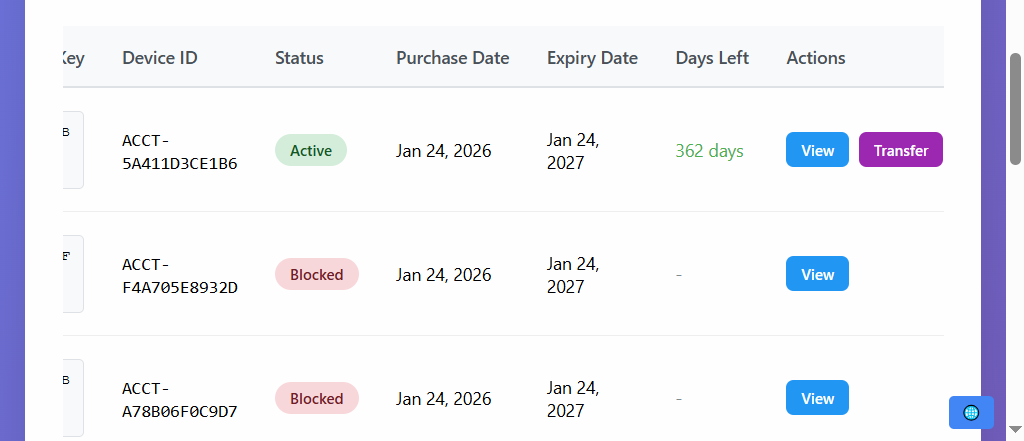Select Blocked badge for ACCT-F4A705E8932D
The image size is (1024, 441).
click(x=316, y=274)
